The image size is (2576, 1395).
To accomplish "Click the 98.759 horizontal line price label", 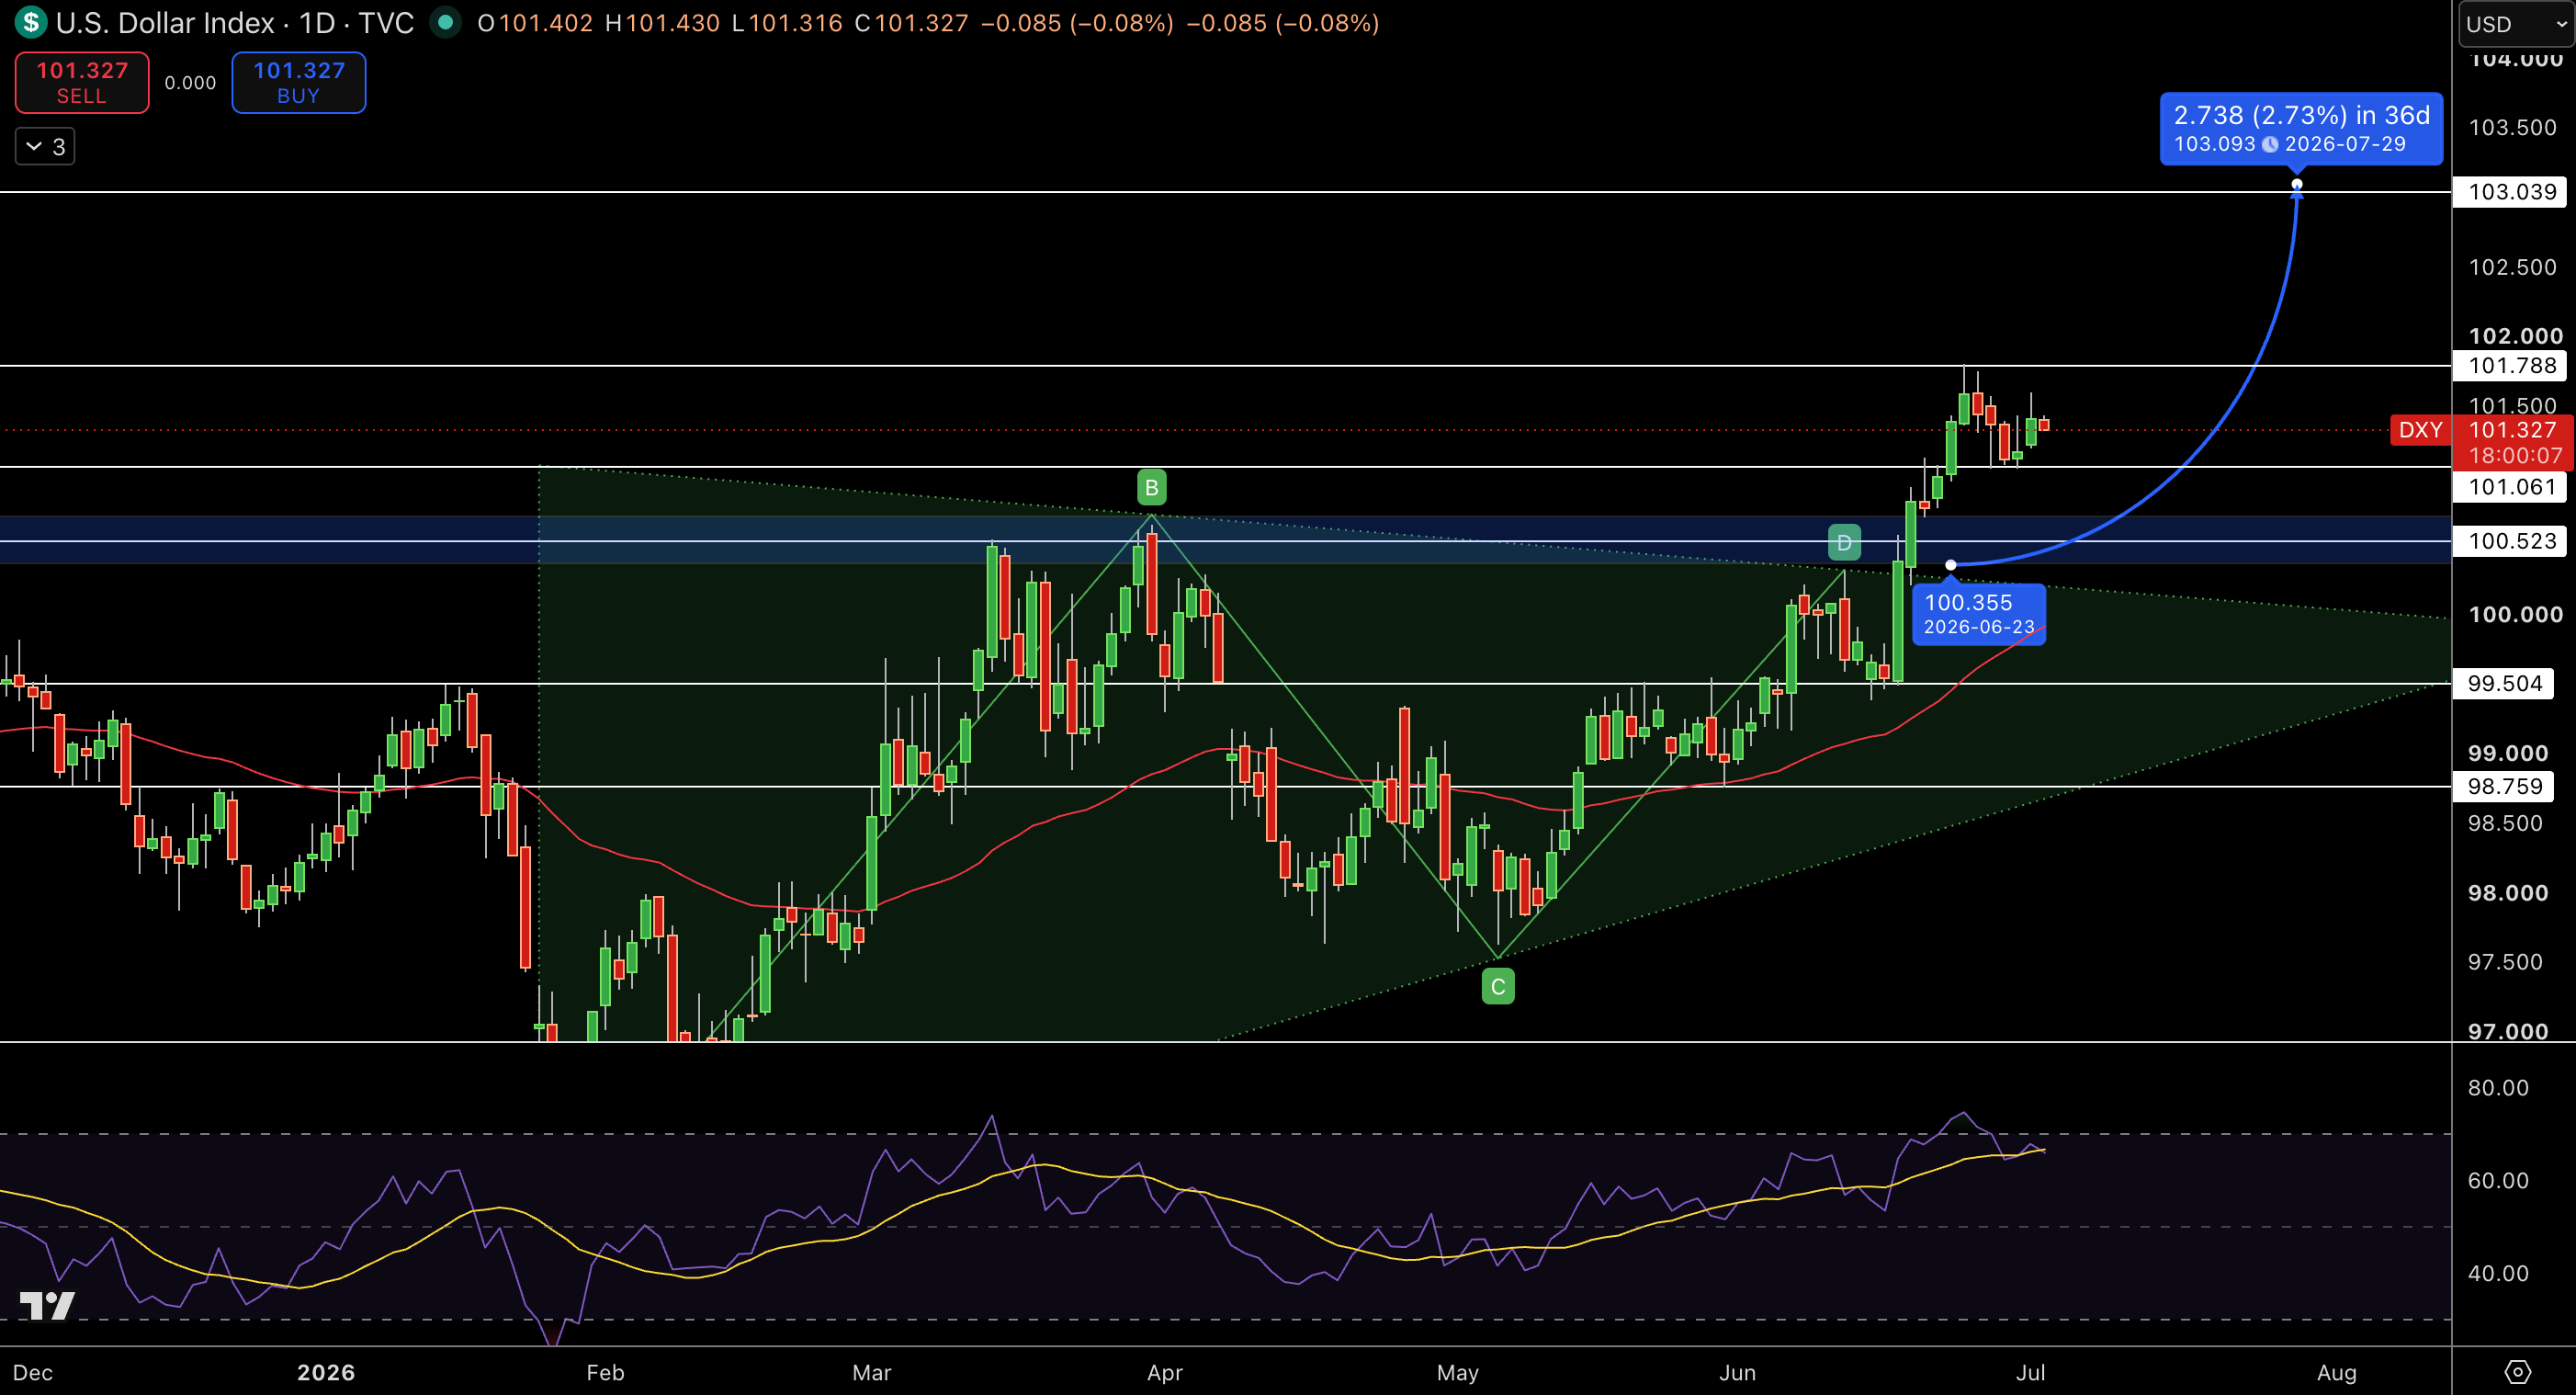I will 2505,786.
